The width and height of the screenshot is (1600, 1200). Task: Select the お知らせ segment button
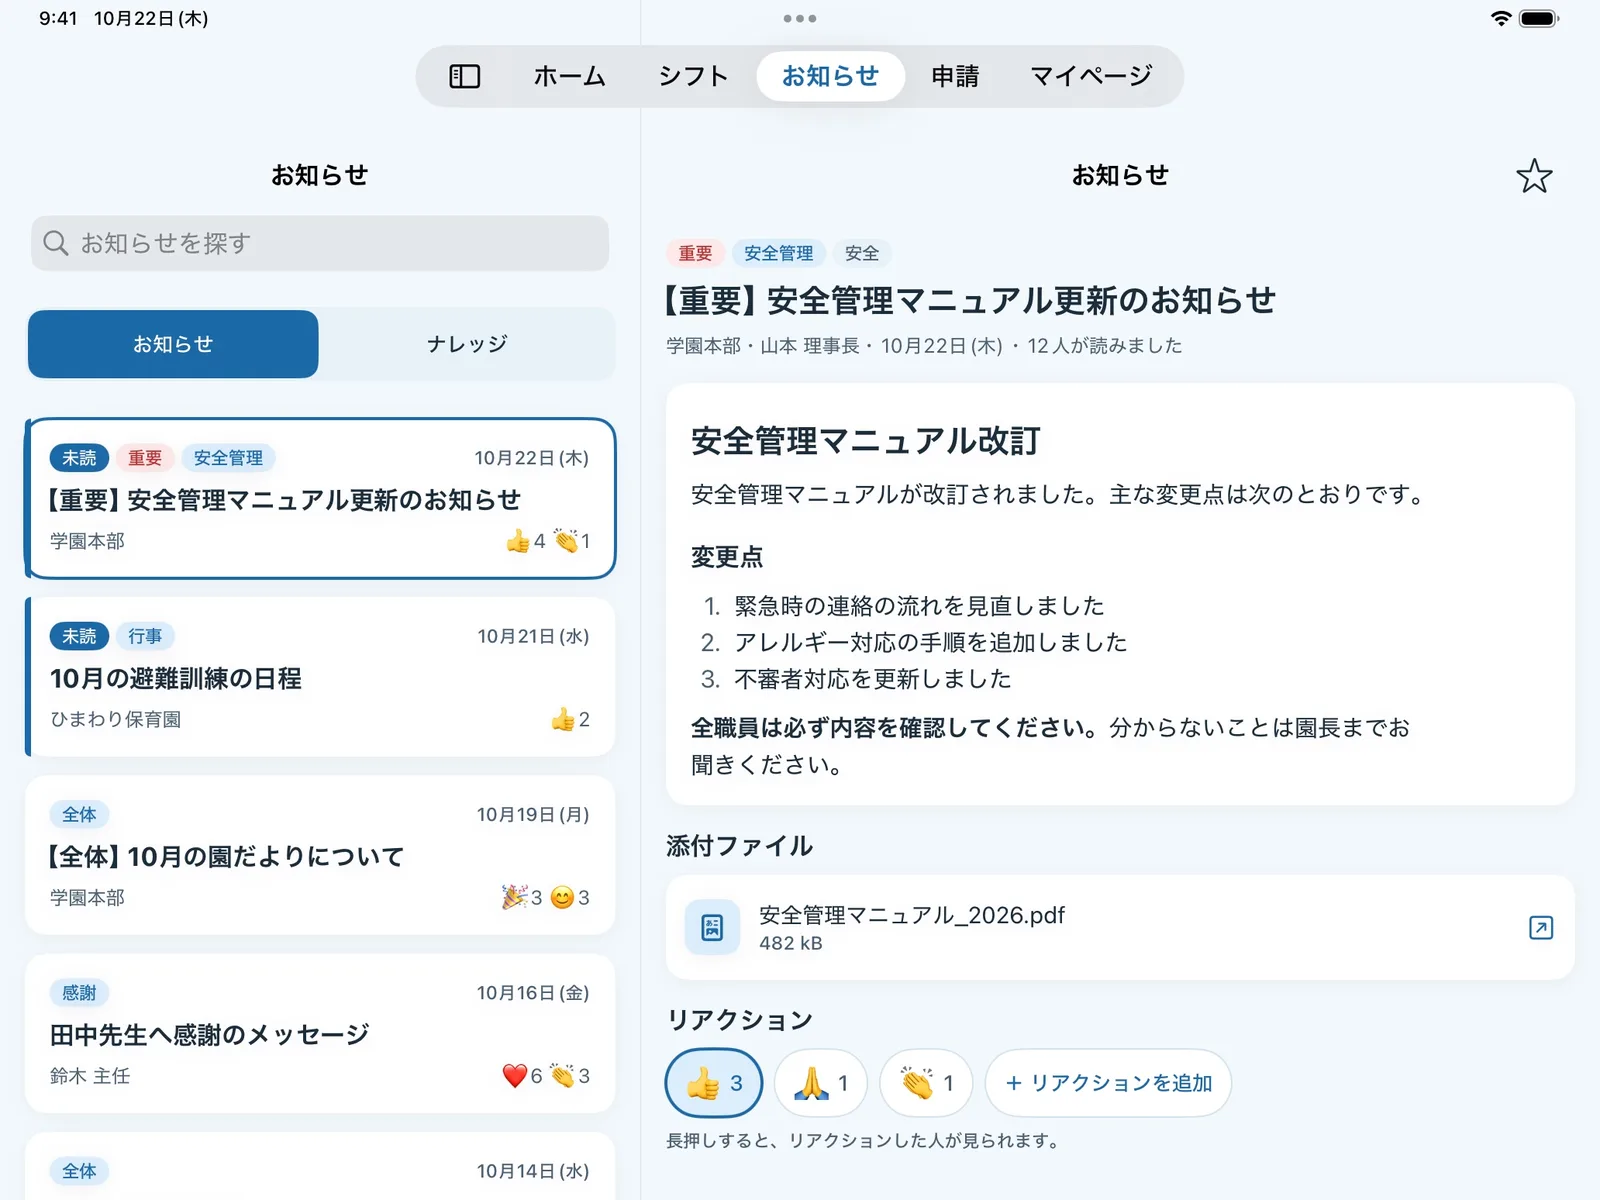pos(173,344)
